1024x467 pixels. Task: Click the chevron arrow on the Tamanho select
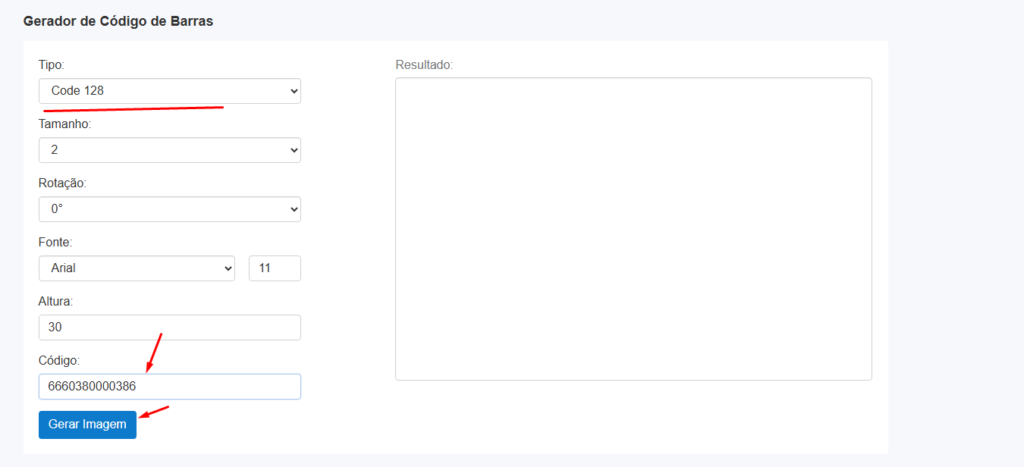[x=293, y=150]
